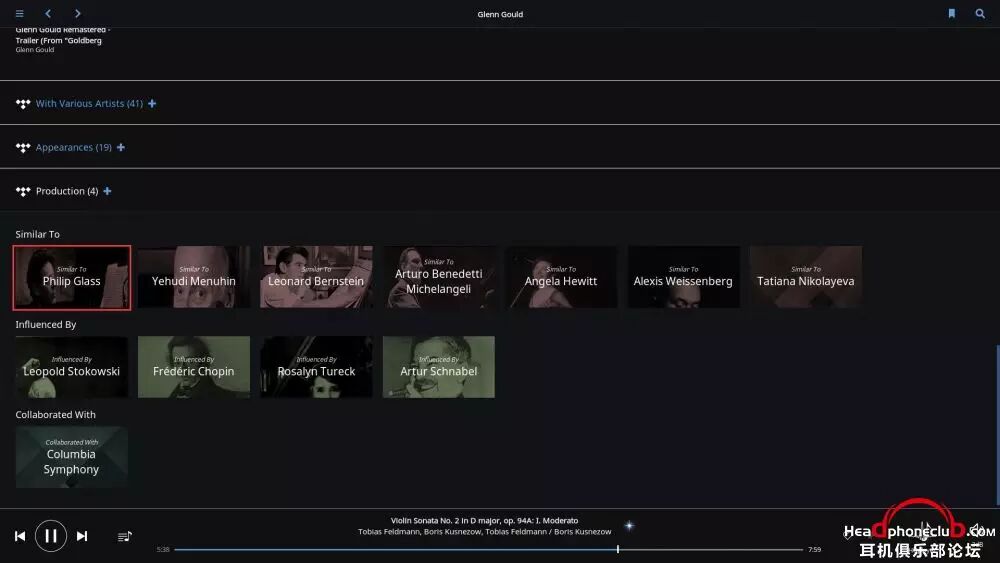Screen dimensions: 1000x563
Task: Click the Collaborated With section heading
Action: click(x=55, y=414)
